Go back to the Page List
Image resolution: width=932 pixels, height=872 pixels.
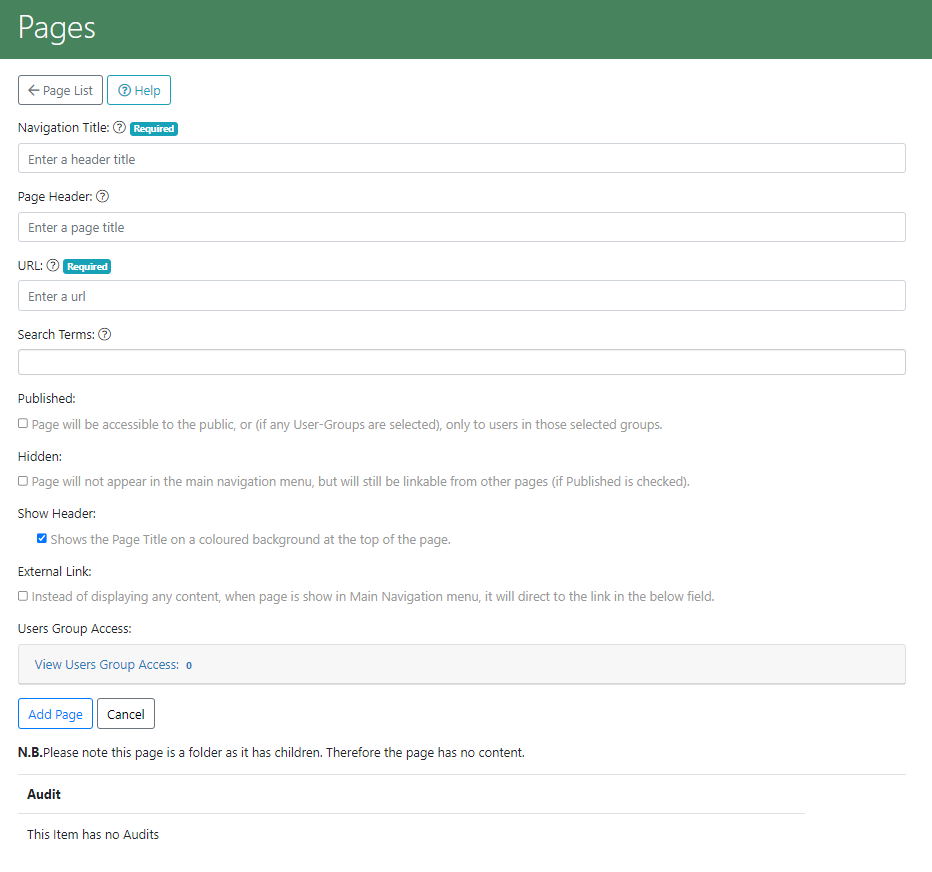(x=60, y=90)
